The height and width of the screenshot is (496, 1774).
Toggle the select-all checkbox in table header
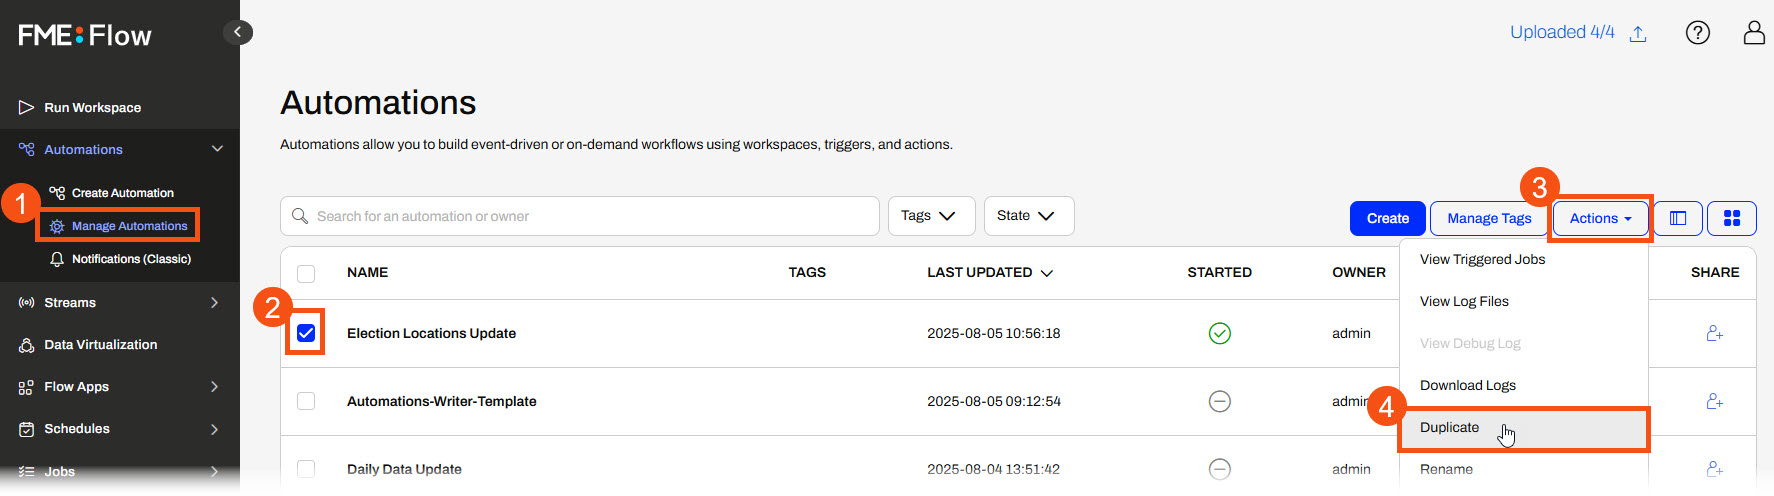306,273
